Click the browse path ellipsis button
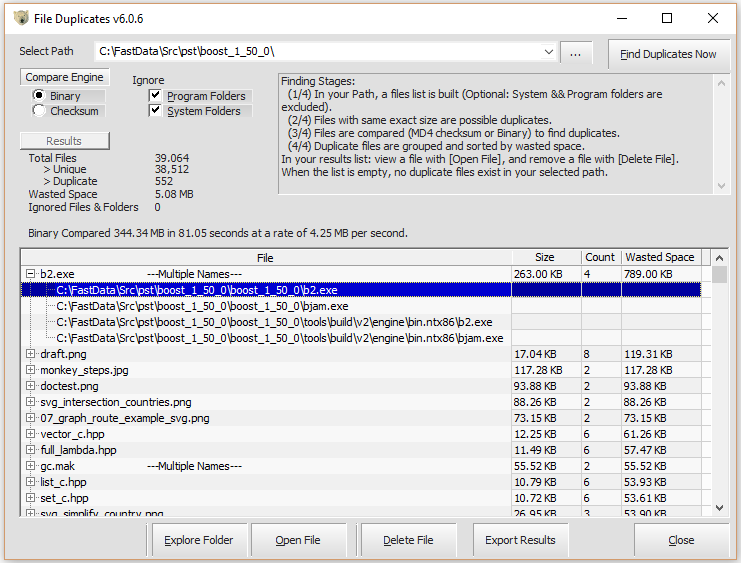This screenshot has width=741, height=563. [x=576, y=53]
